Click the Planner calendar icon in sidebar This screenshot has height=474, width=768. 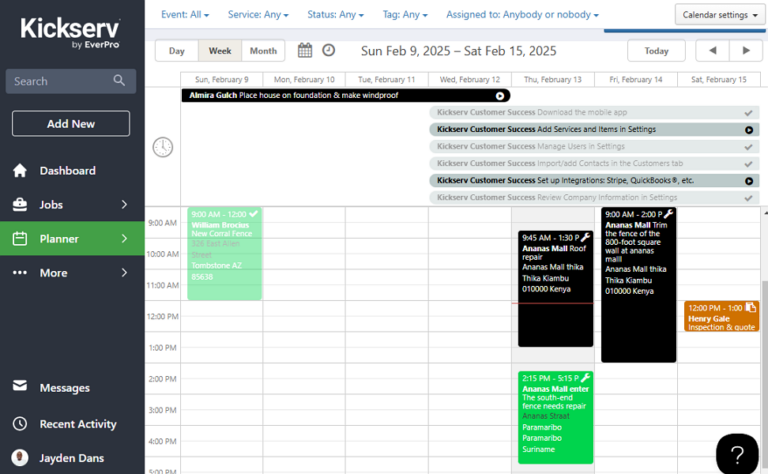(x=20, y=238)
